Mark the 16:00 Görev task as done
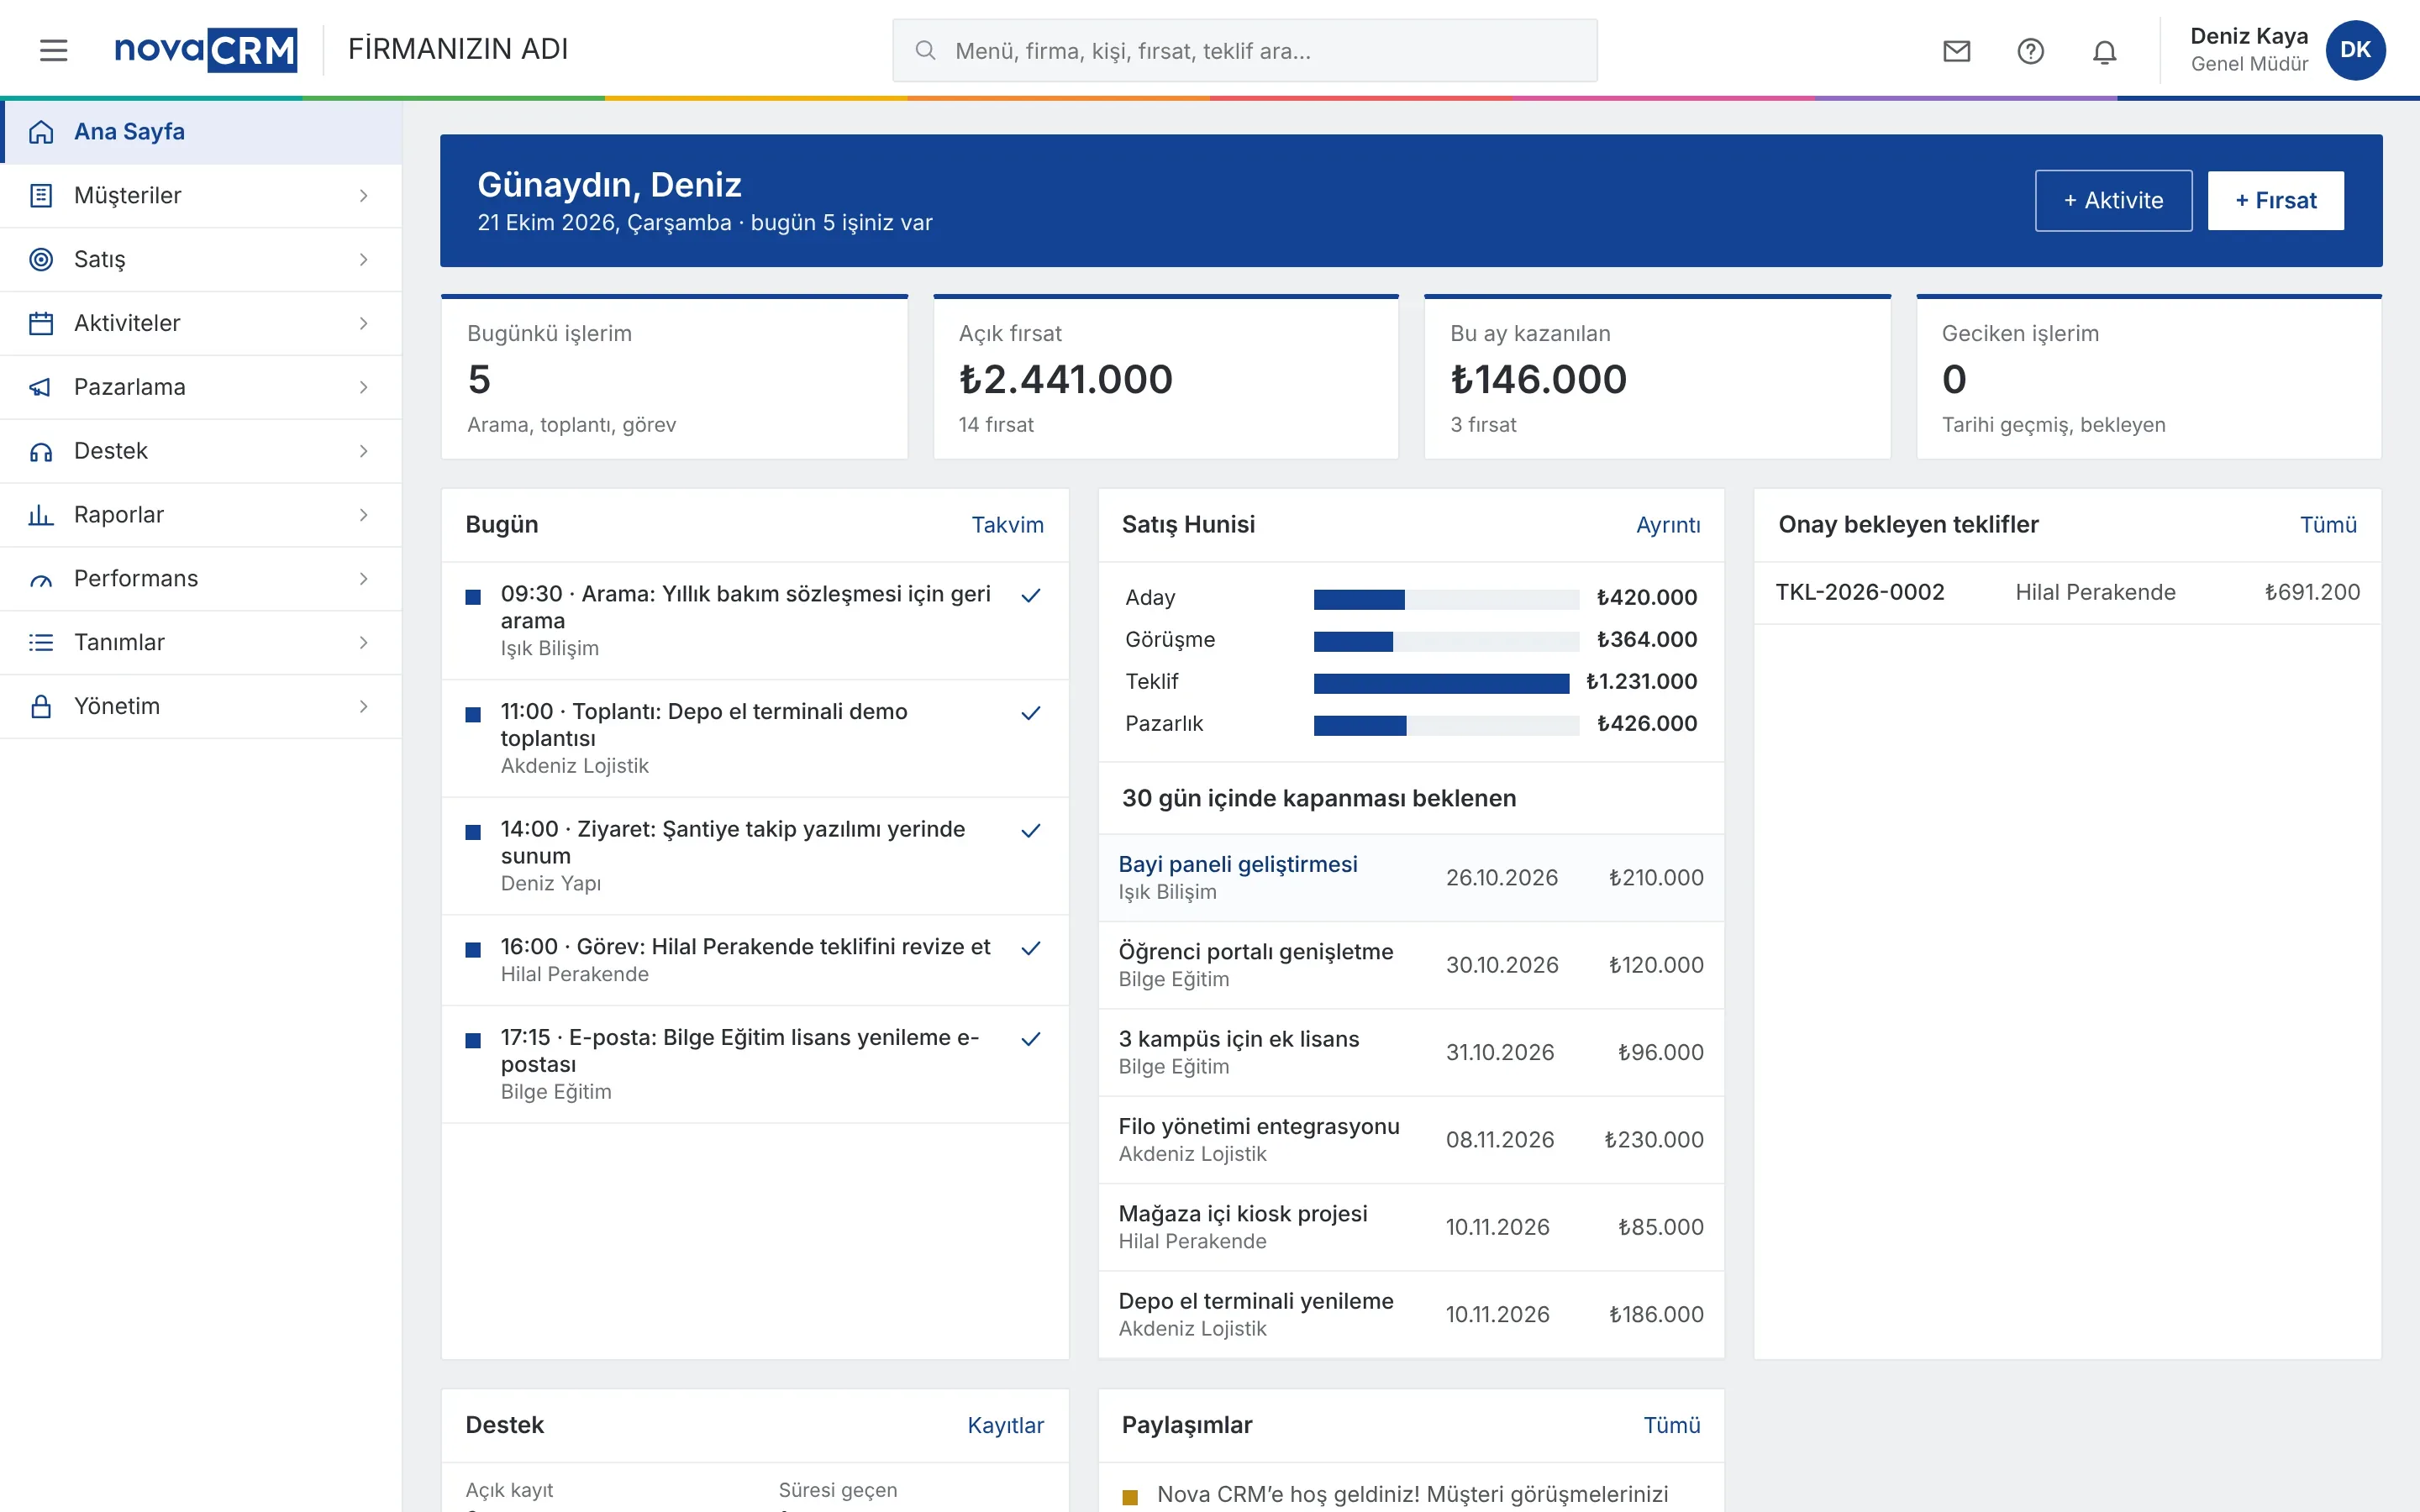Viewport: 2420px width, 1512px height. pyautogui.click(x=1031, y=948)
